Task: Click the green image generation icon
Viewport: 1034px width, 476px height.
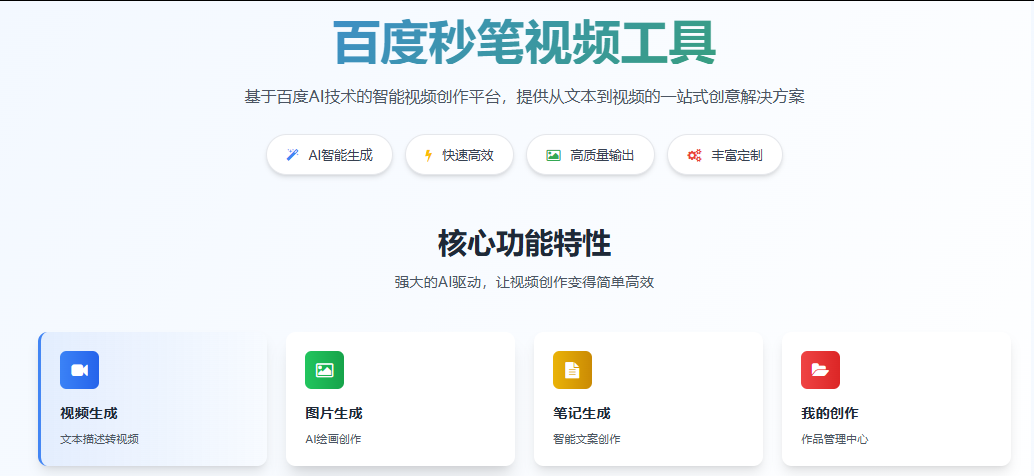Action: [x=324, y=370]
